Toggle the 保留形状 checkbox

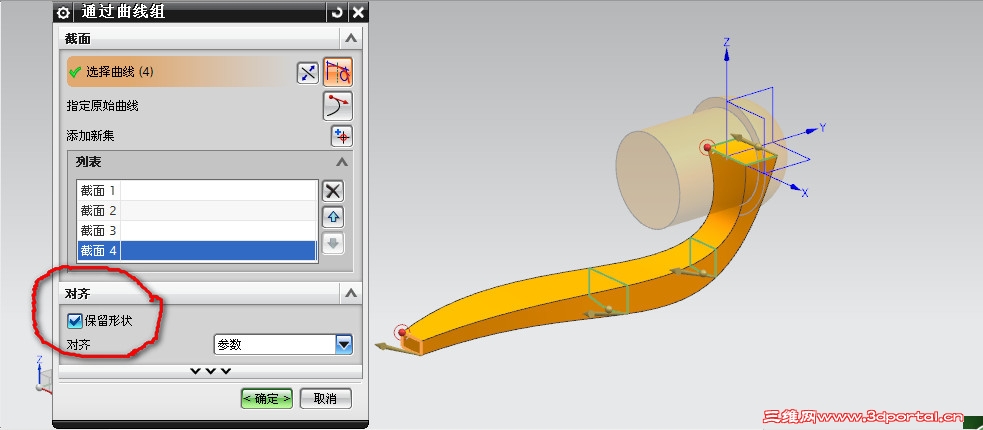click(x=75, y=322)
